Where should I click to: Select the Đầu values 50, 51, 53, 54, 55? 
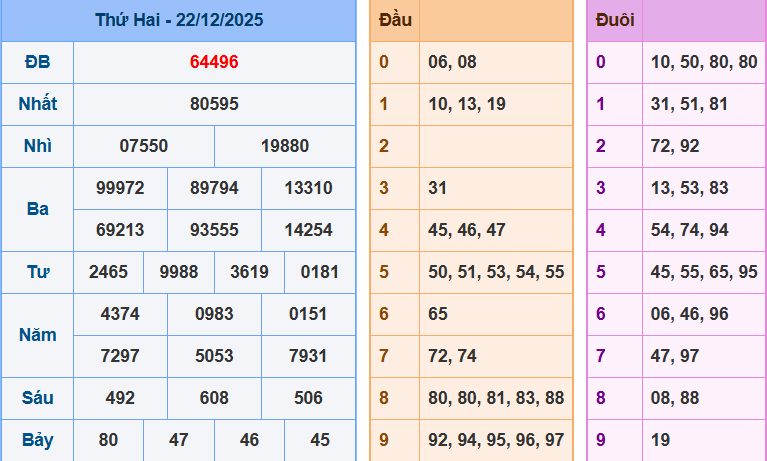click(x=496, y=272)
